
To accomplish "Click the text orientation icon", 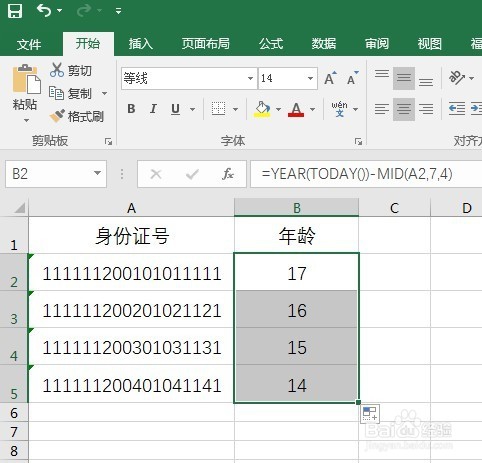I will (457, 78).
